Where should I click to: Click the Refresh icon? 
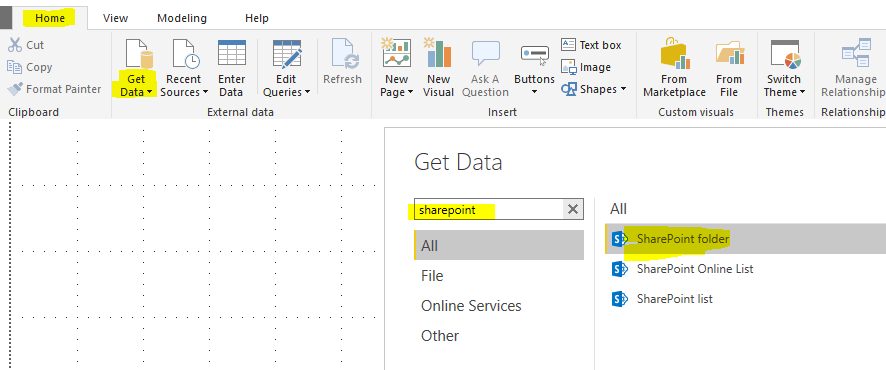tap(345, 54)
